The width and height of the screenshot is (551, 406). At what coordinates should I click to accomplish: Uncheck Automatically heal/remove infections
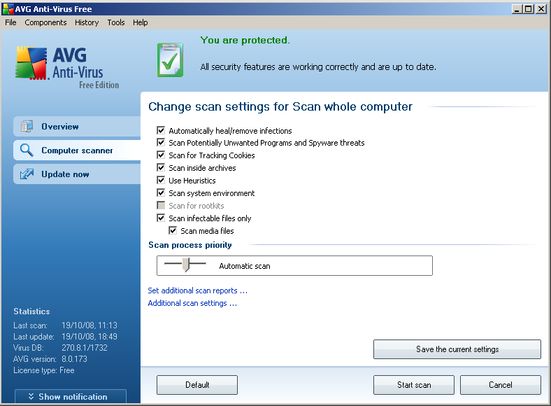161,130
